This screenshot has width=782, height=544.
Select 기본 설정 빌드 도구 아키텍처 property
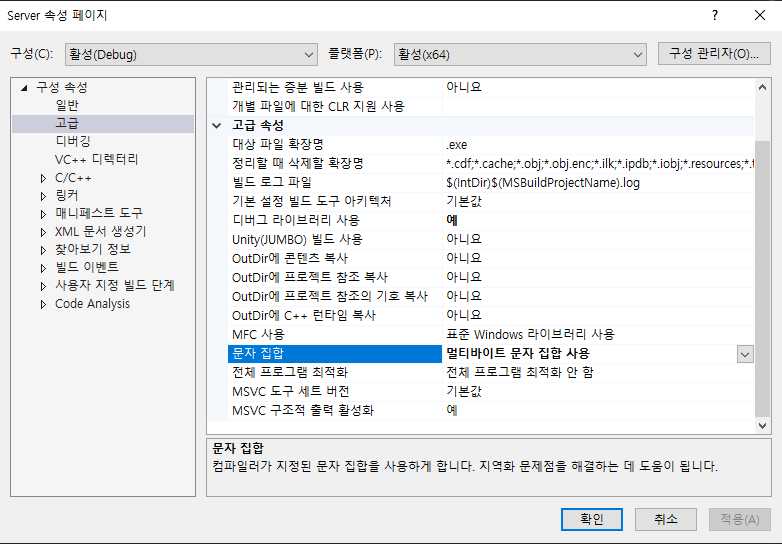click(x=335, y=201)
